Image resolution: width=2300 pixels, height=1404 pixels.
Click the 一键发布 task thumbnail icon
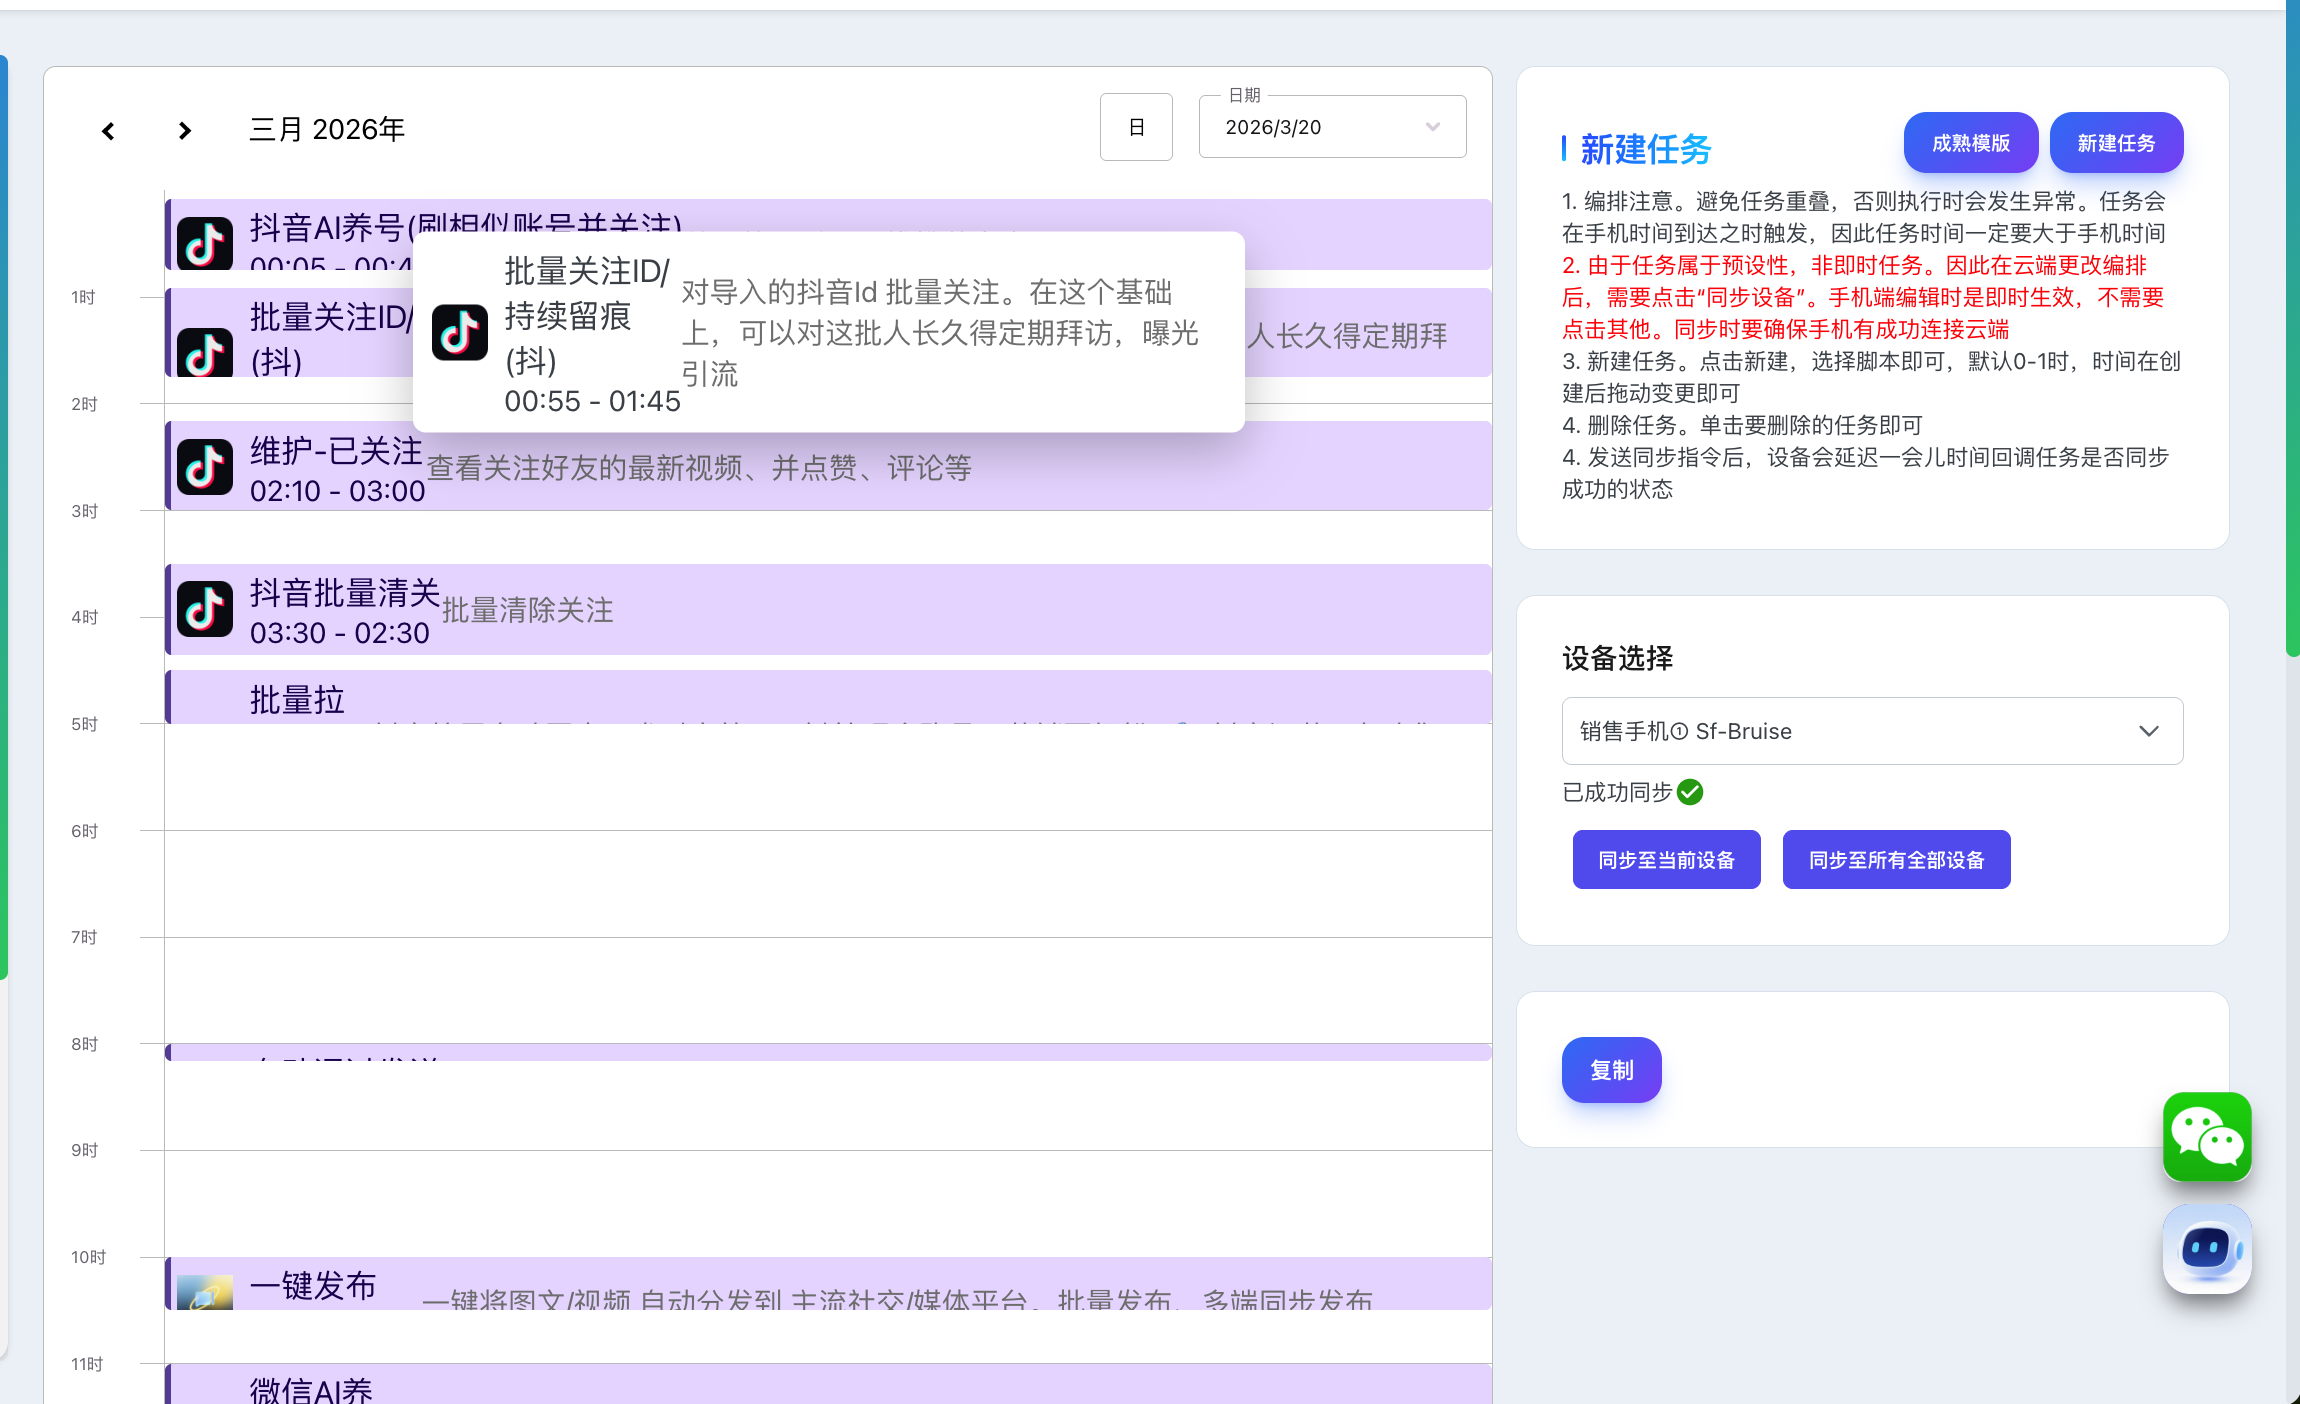[205, 1291]
